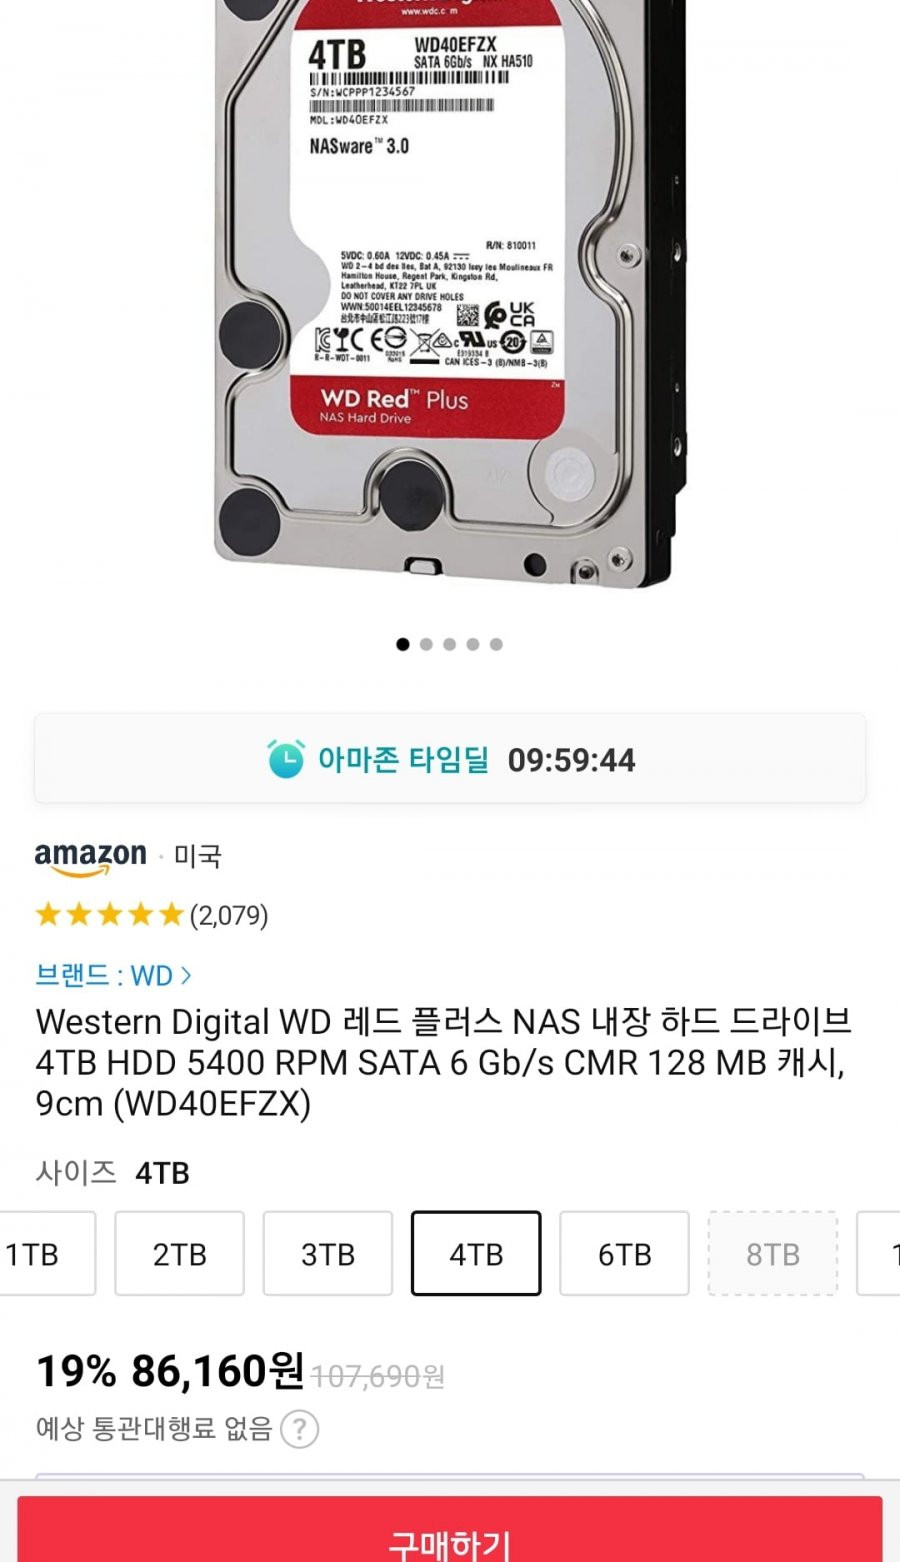
Task: Tap the Amazon logo
Action: point(91,856)
